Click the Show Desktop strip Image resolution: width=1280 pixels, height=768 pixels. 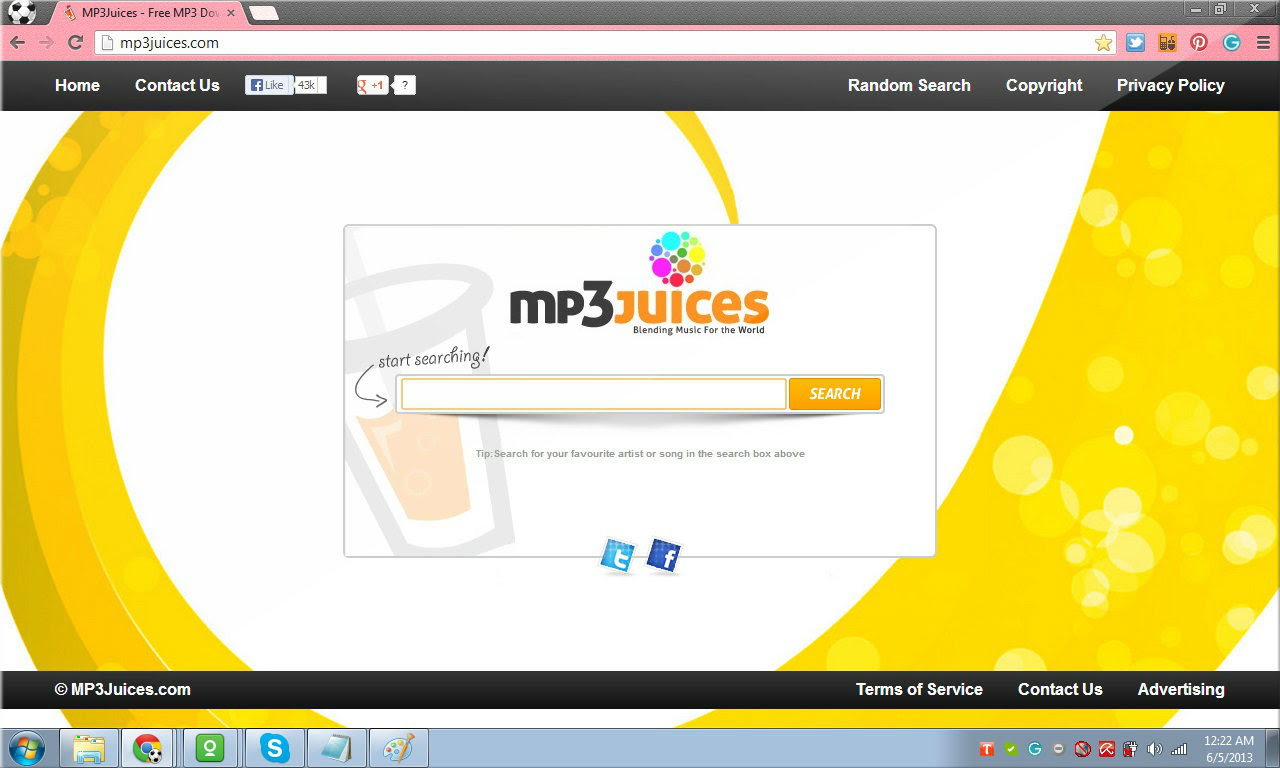1272,748
